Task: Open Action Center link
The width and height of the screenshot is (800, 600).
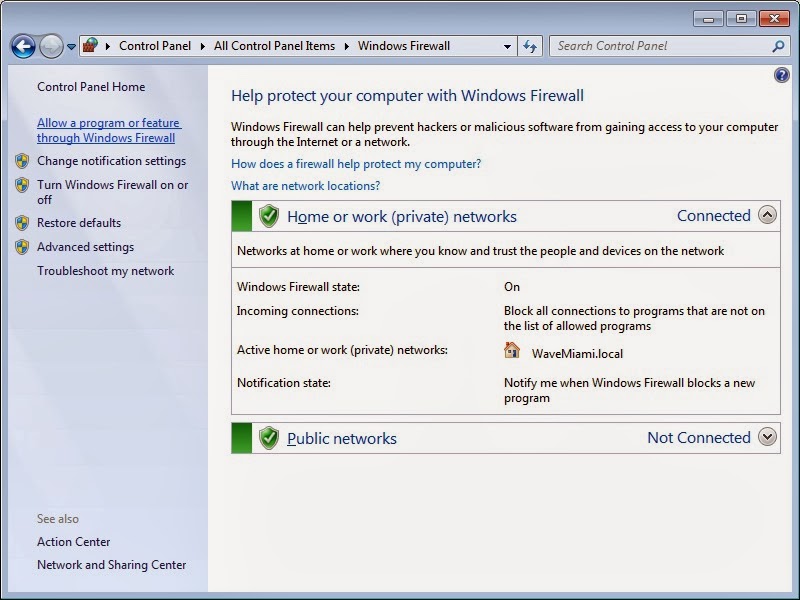Action: (x=73, y=541)
